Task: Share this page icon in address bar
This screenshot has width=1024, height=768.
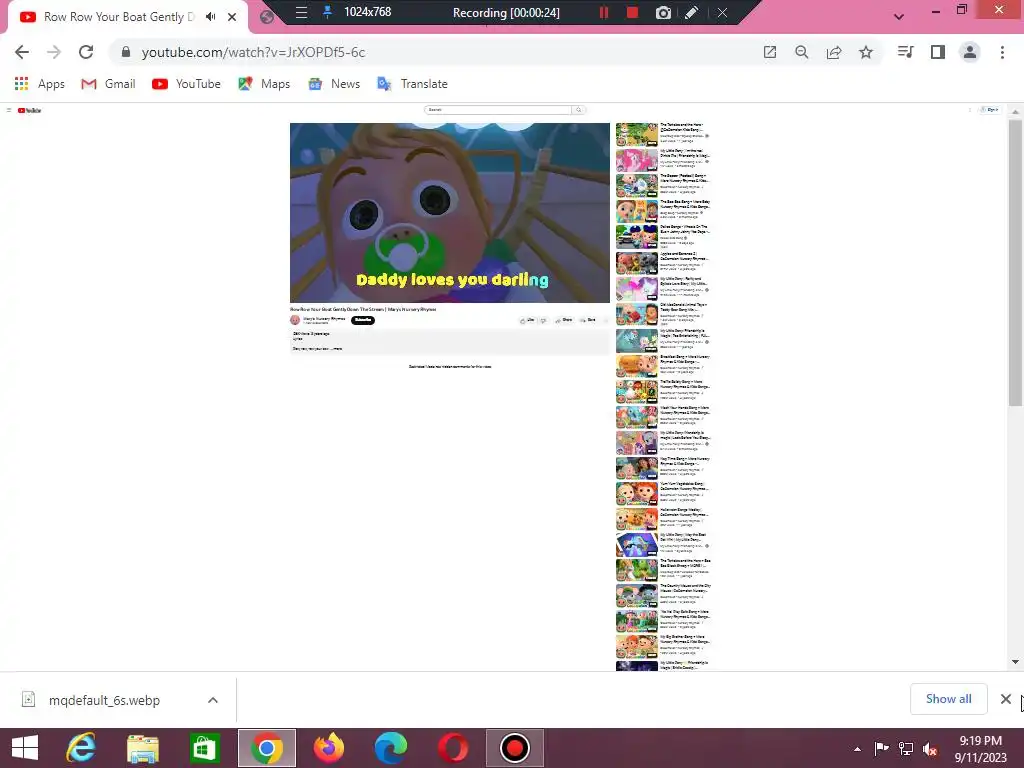Action: 834,52
